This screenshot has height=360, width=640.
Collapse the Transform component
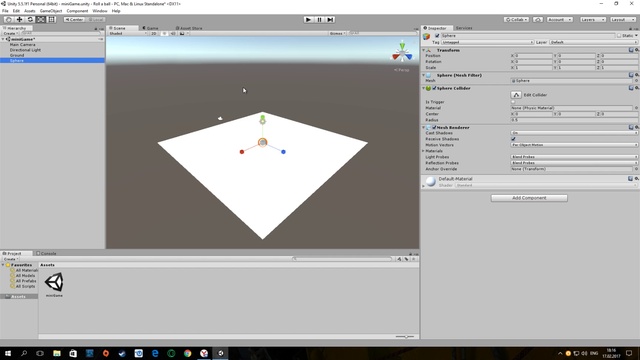click(x=424, y=50)
